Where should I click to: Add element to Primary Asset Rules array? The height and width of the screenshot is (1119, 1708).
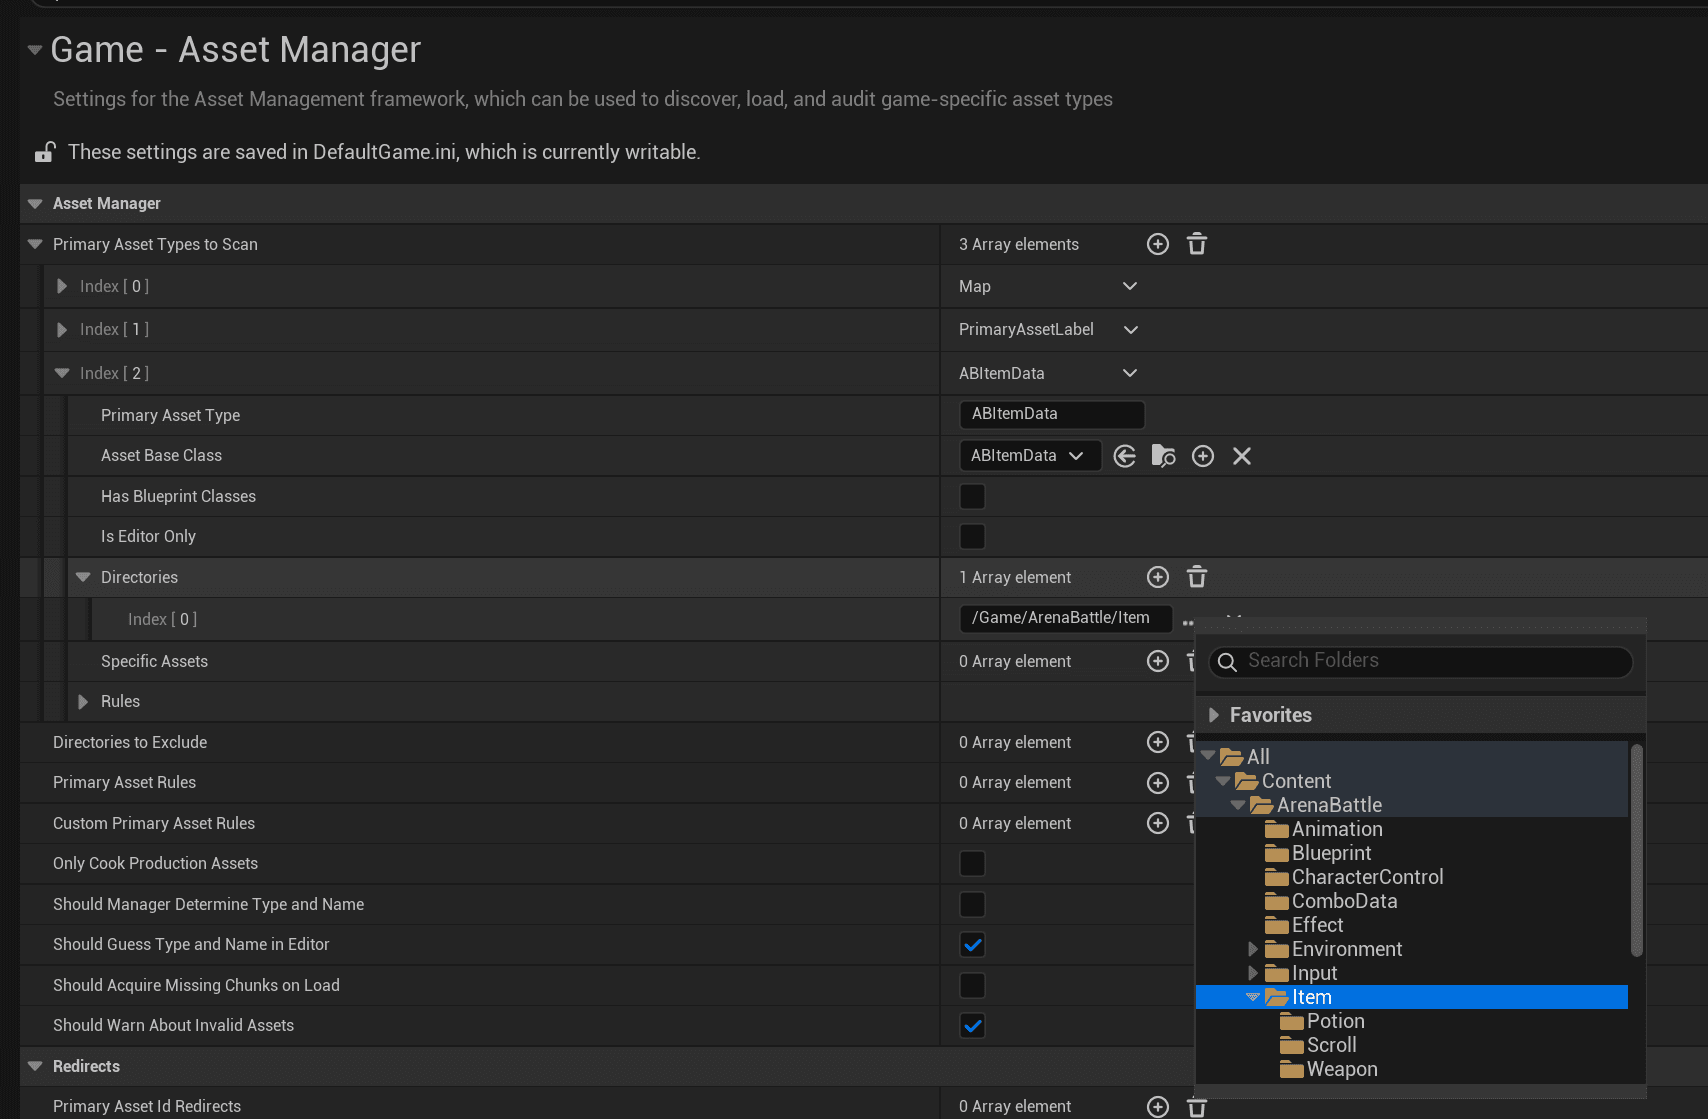pyautogui.click(x=1157, y=783)
